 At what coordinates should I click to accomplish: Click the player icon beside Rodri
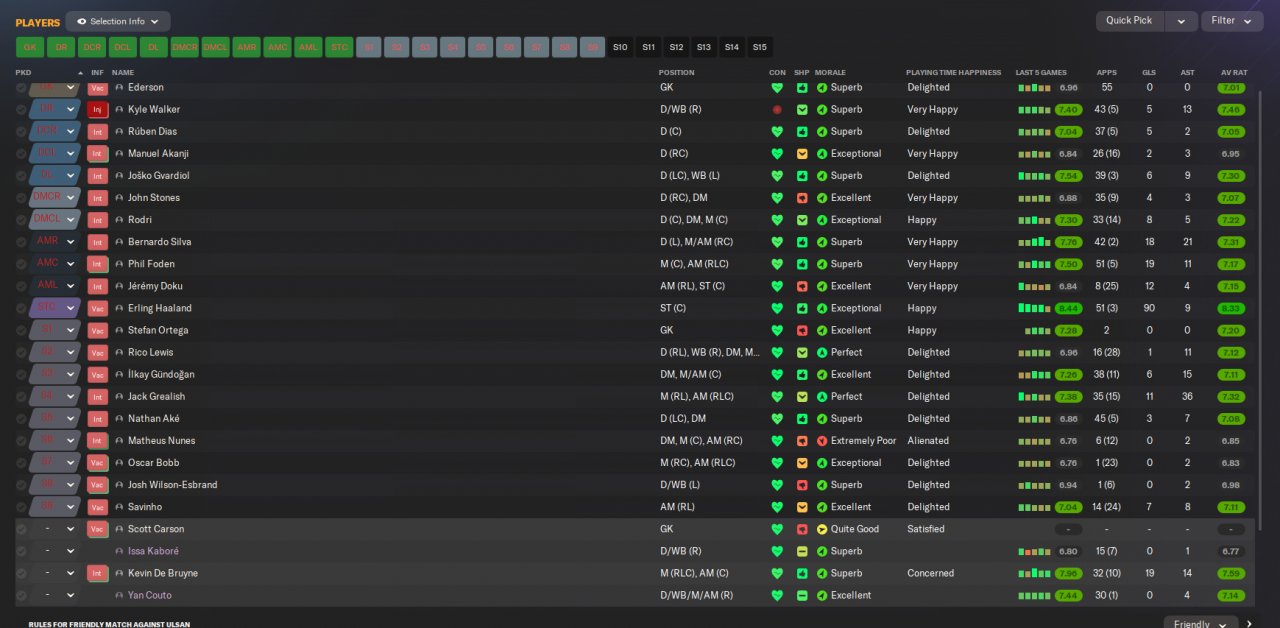tap(119, 220)
